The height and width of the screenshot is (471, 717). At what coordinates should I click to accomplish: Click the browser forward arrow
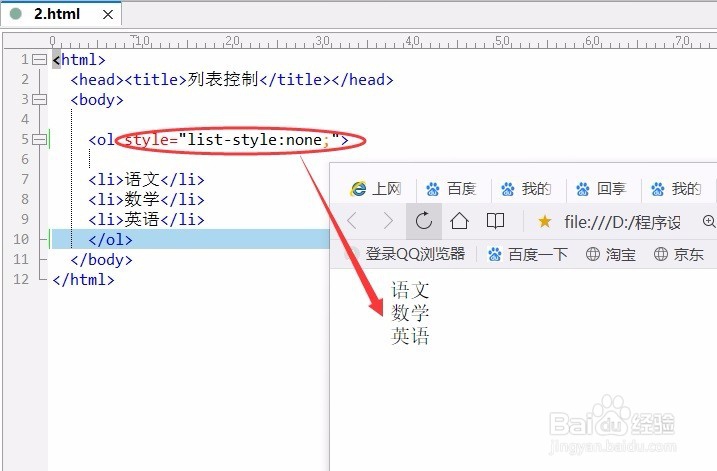point(388,221)
